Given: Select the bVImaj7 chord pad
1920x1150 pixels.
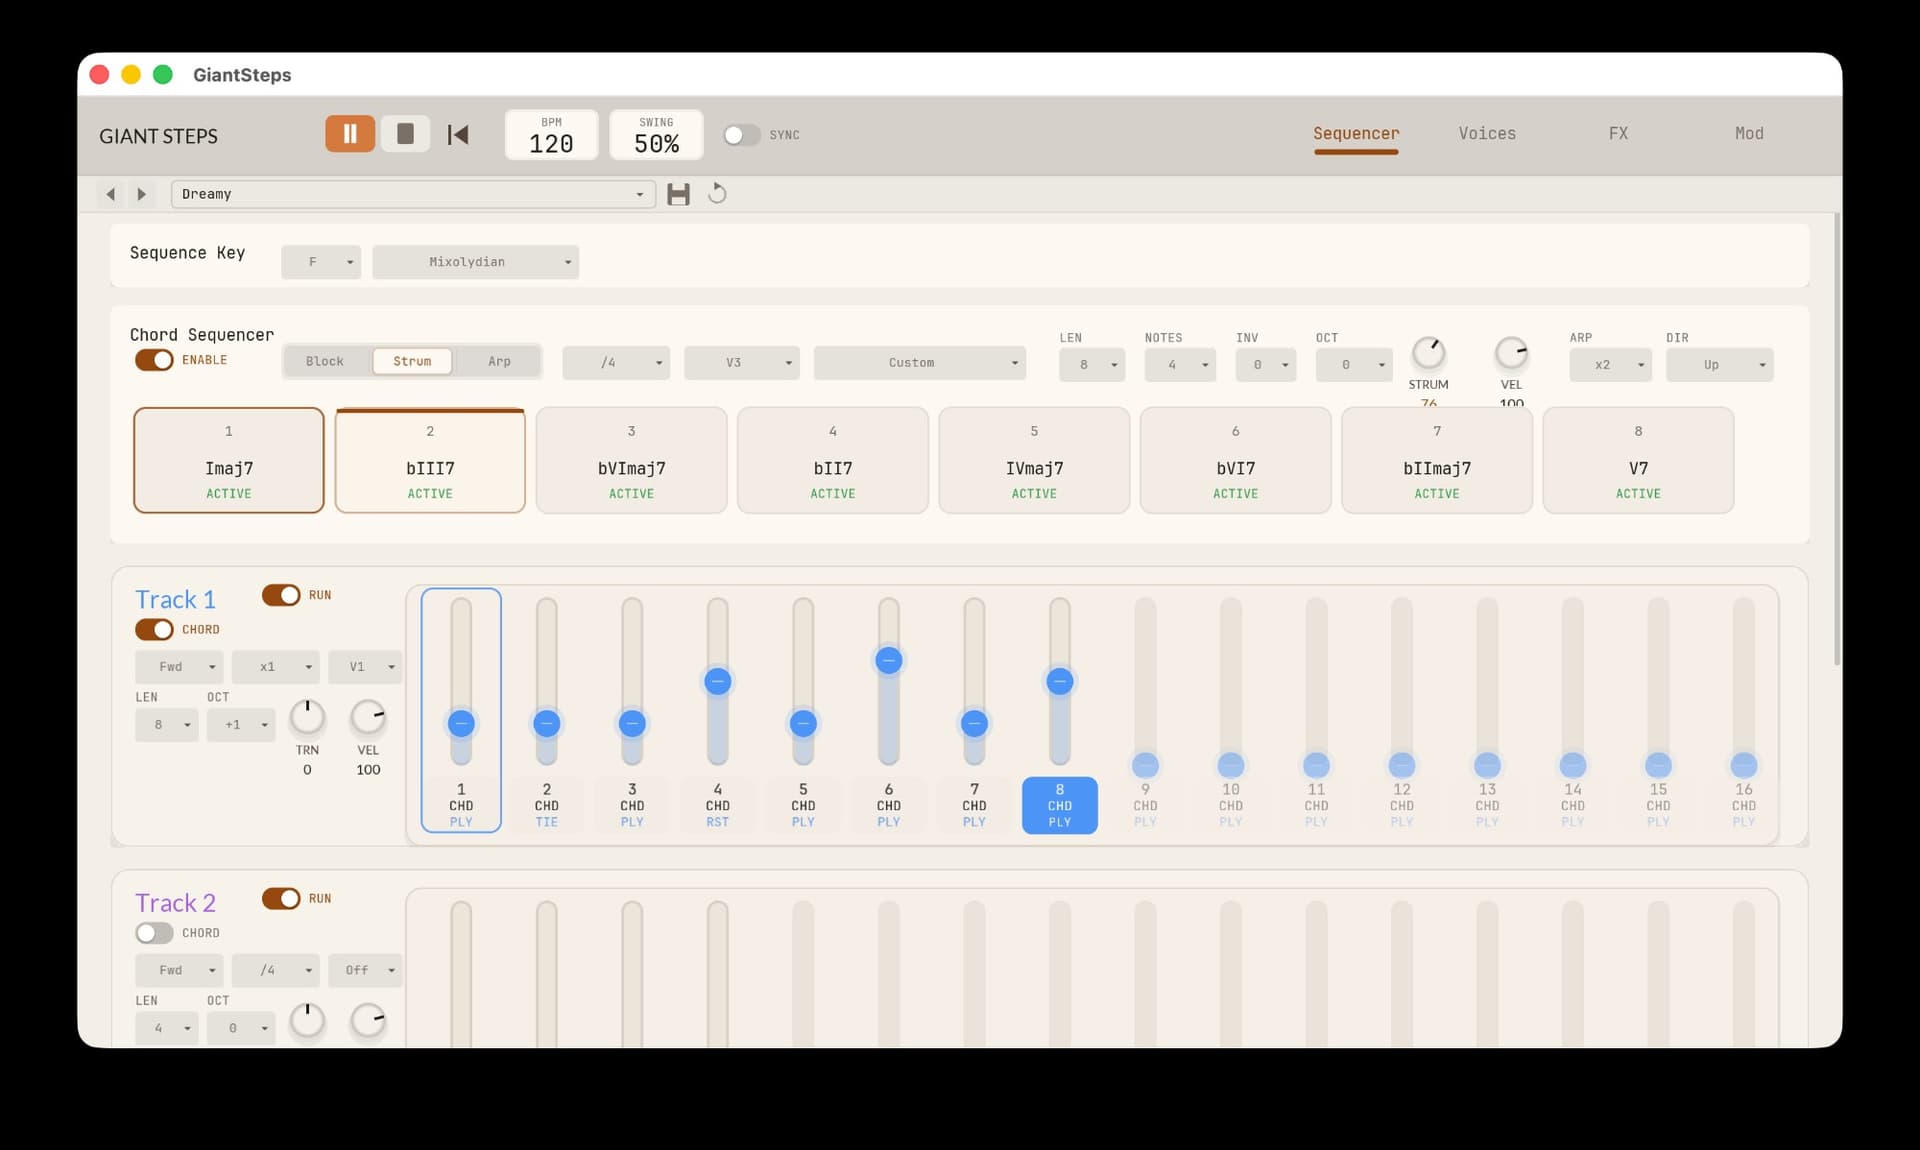Looking at the screenshot, I should [x=631, y=460].
